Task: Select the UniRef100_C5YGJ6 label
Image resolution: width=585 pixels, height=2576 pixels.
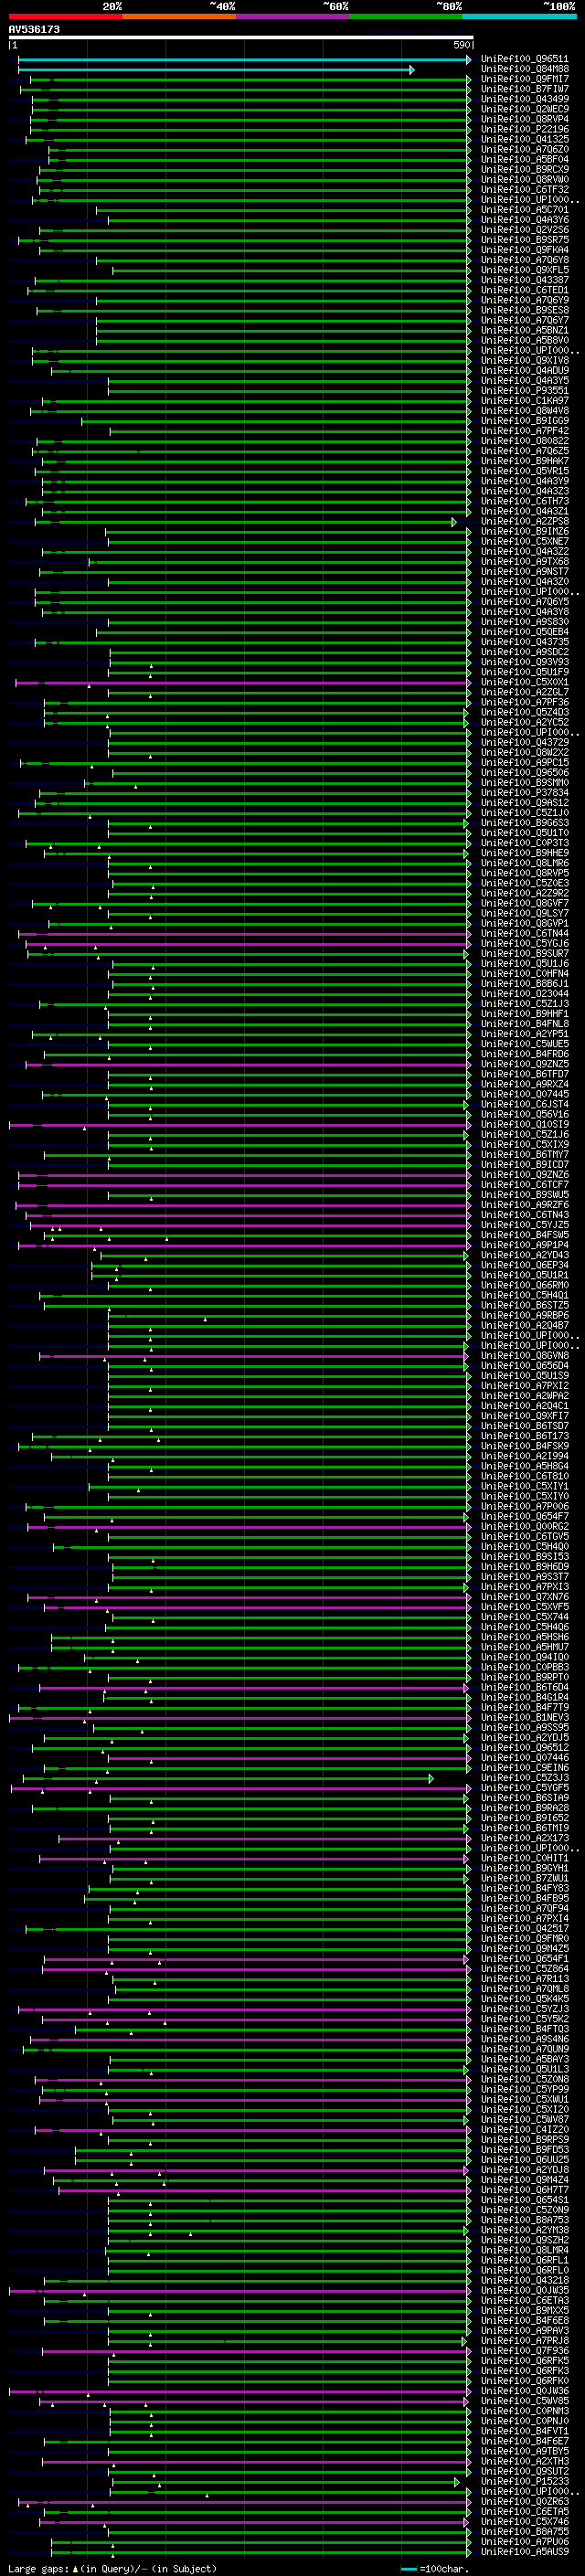Action: click(x=525, y=943)
